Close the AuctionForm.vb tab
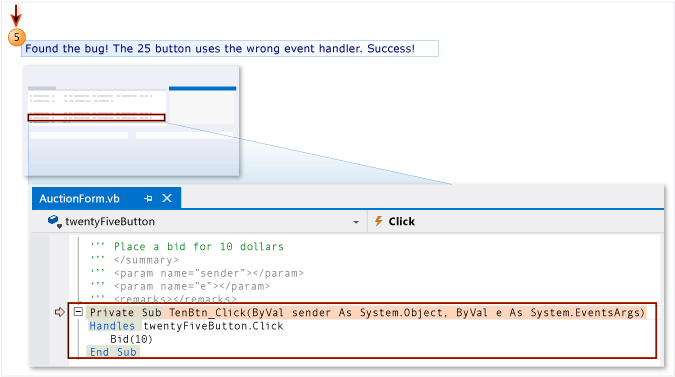Viewport: 675px width, 377px height. [x=167, y=198]
